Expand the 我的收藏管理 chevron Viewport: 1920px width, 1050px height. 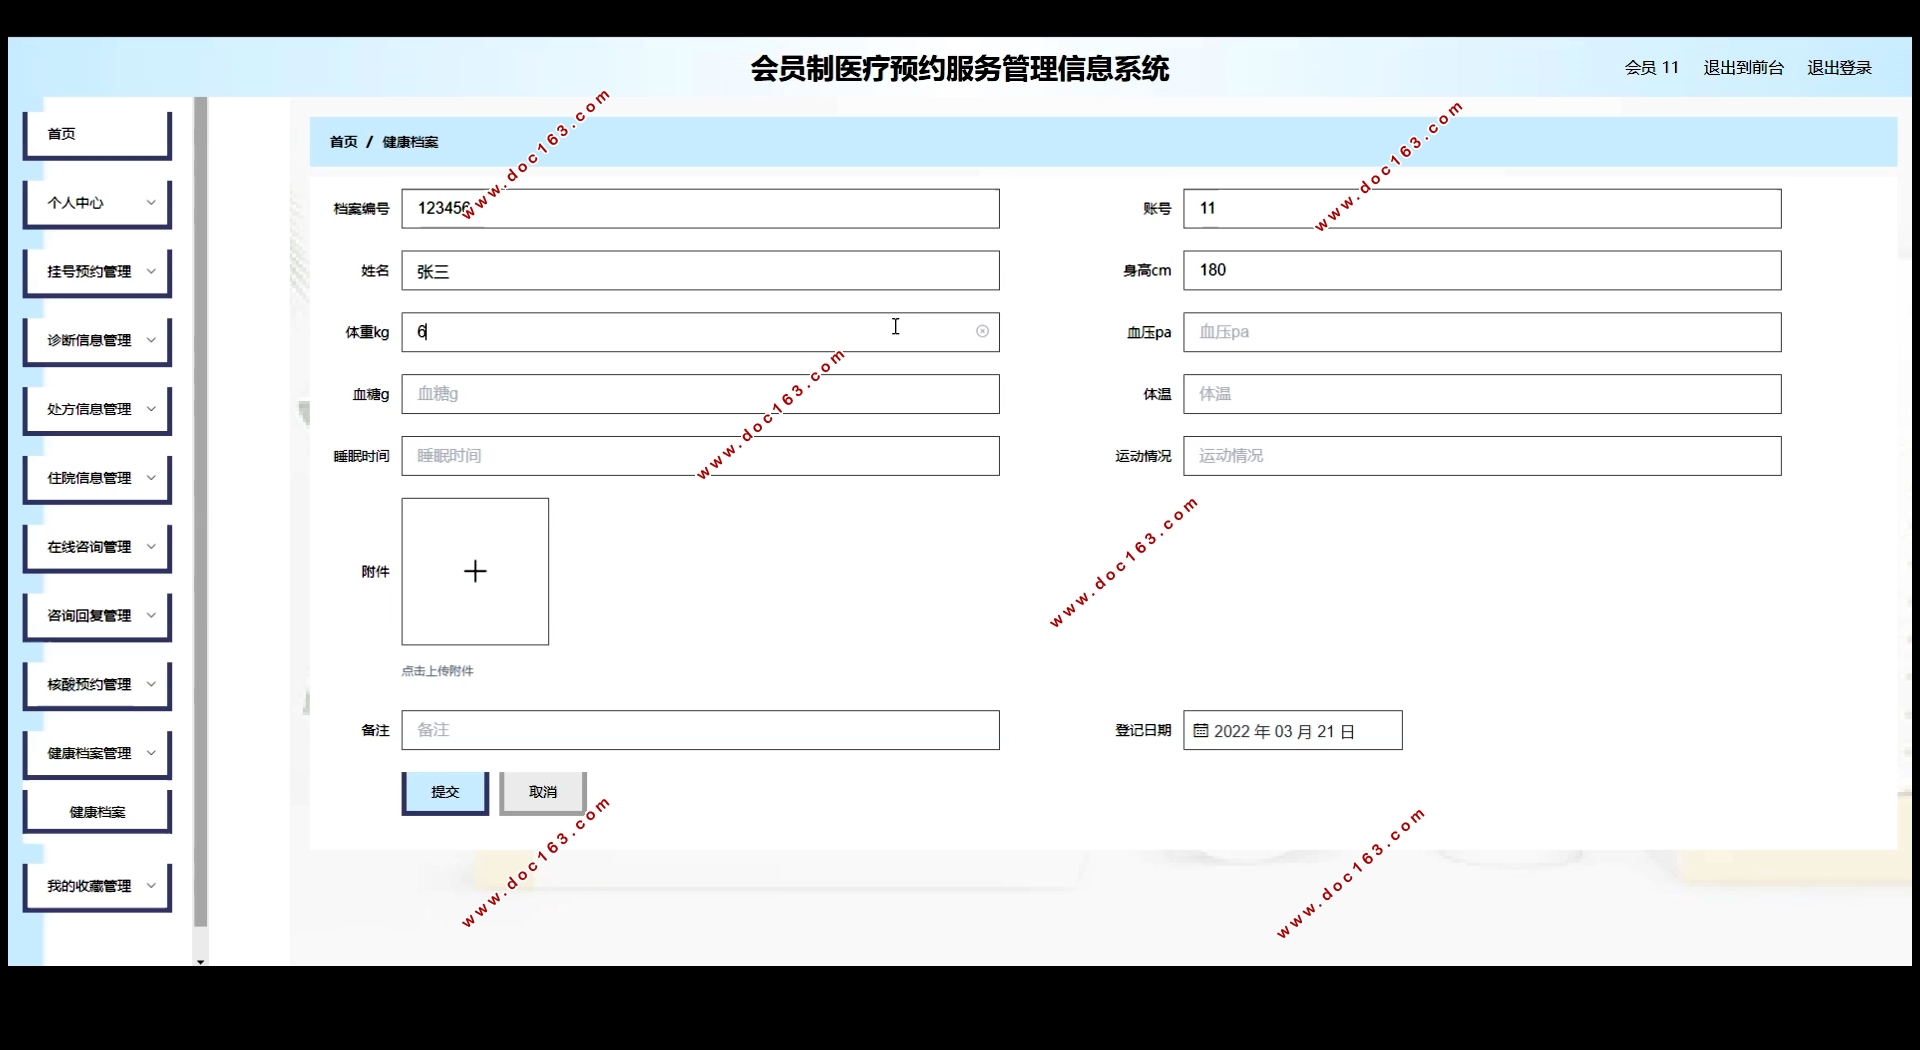pos(151,886)
